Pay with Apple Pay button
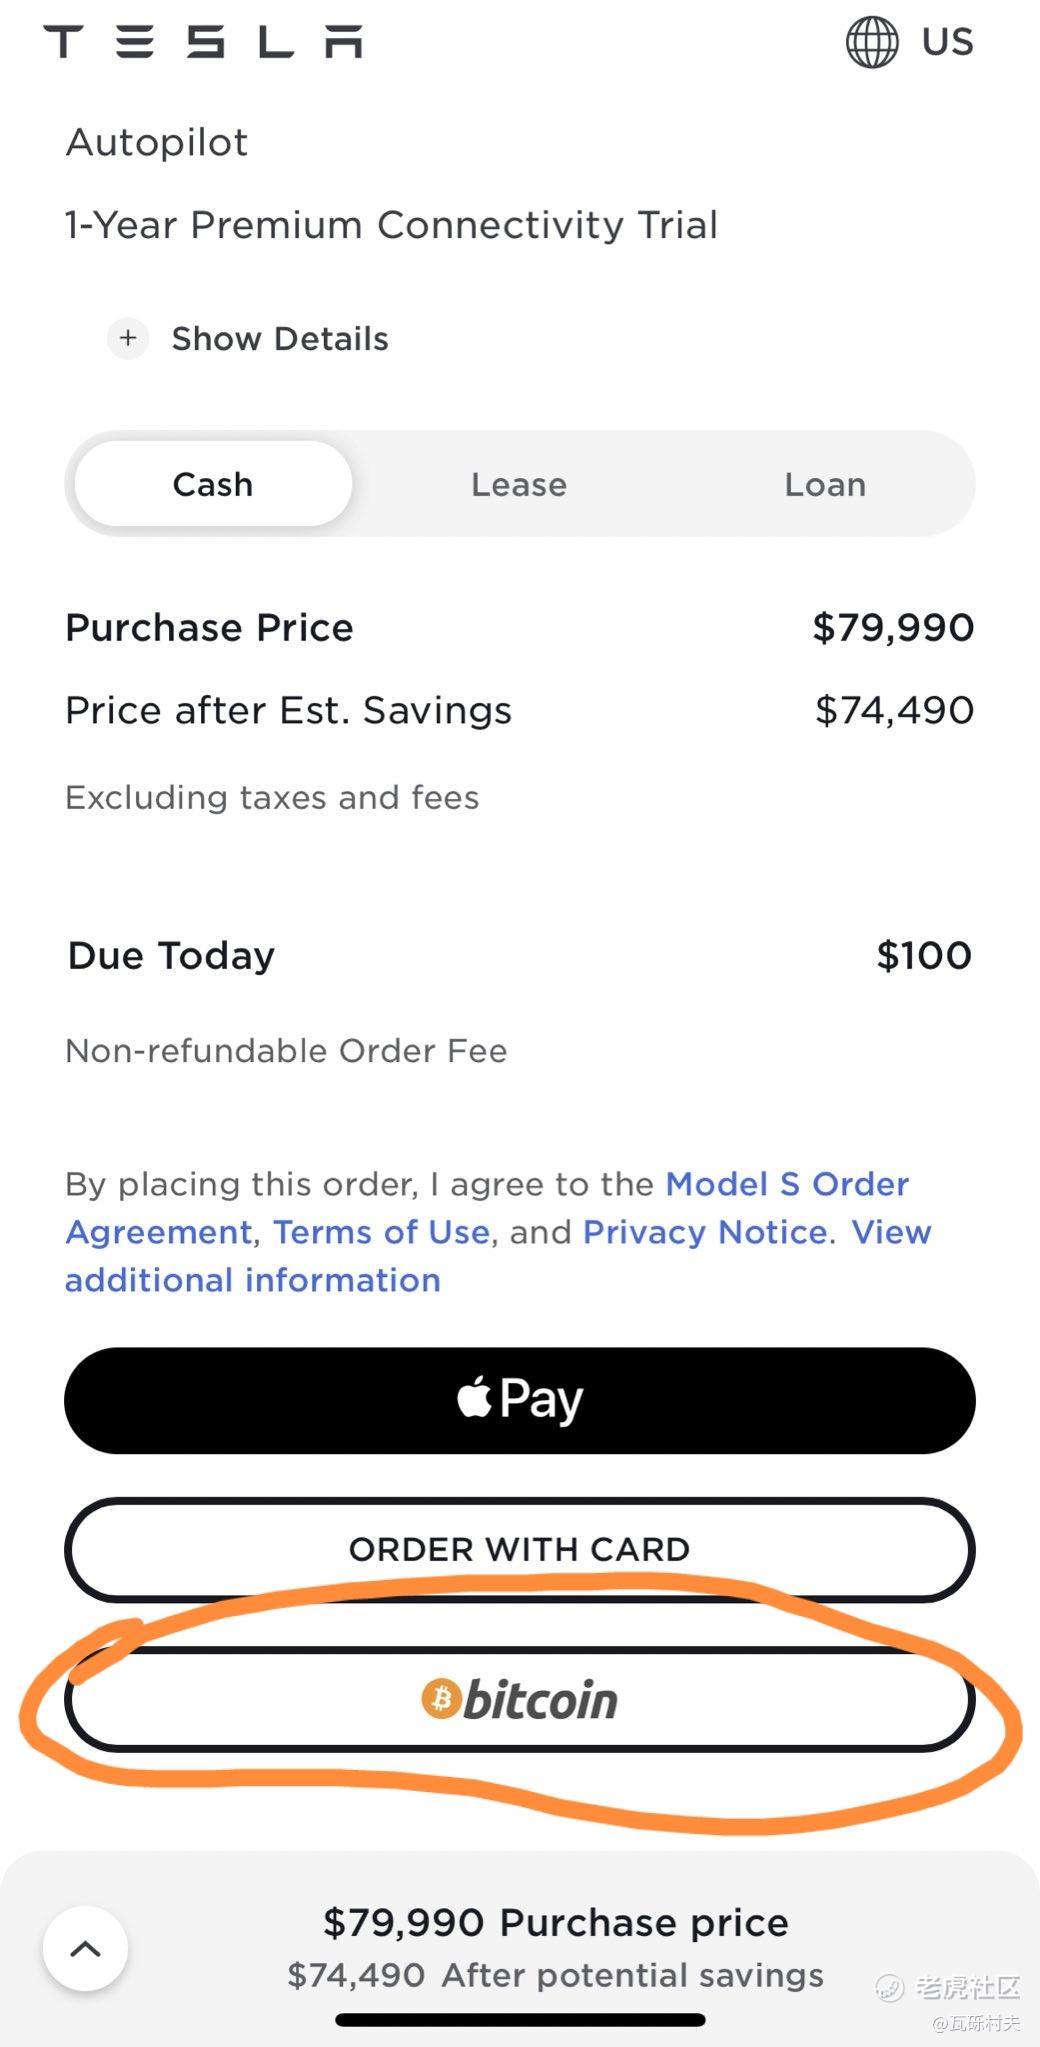This screenshot has width=1040, height=2047. (x=520, y=1400)
